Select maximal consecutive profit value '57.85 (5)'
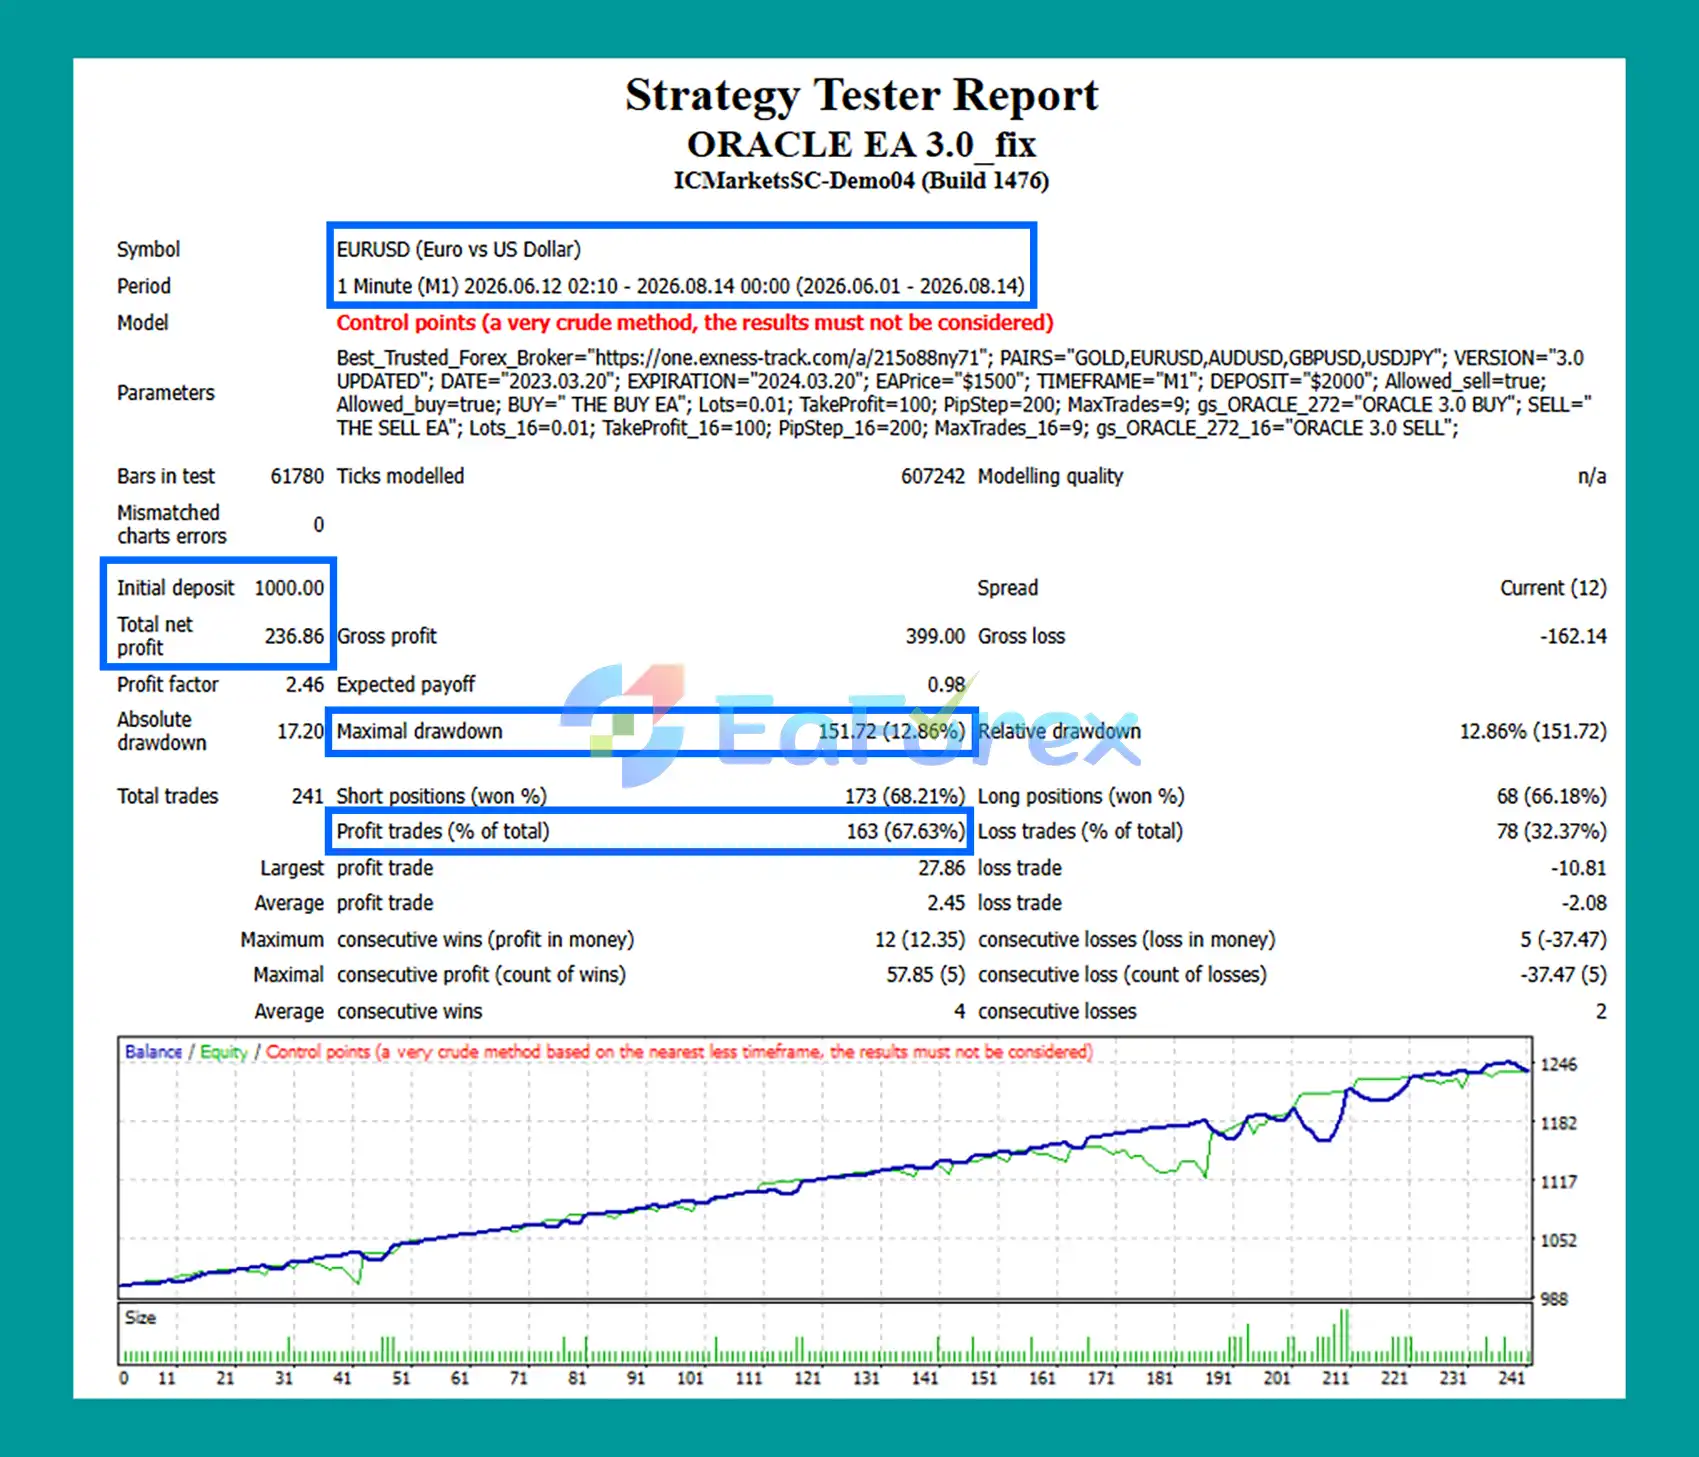 (x=925, y=975)
